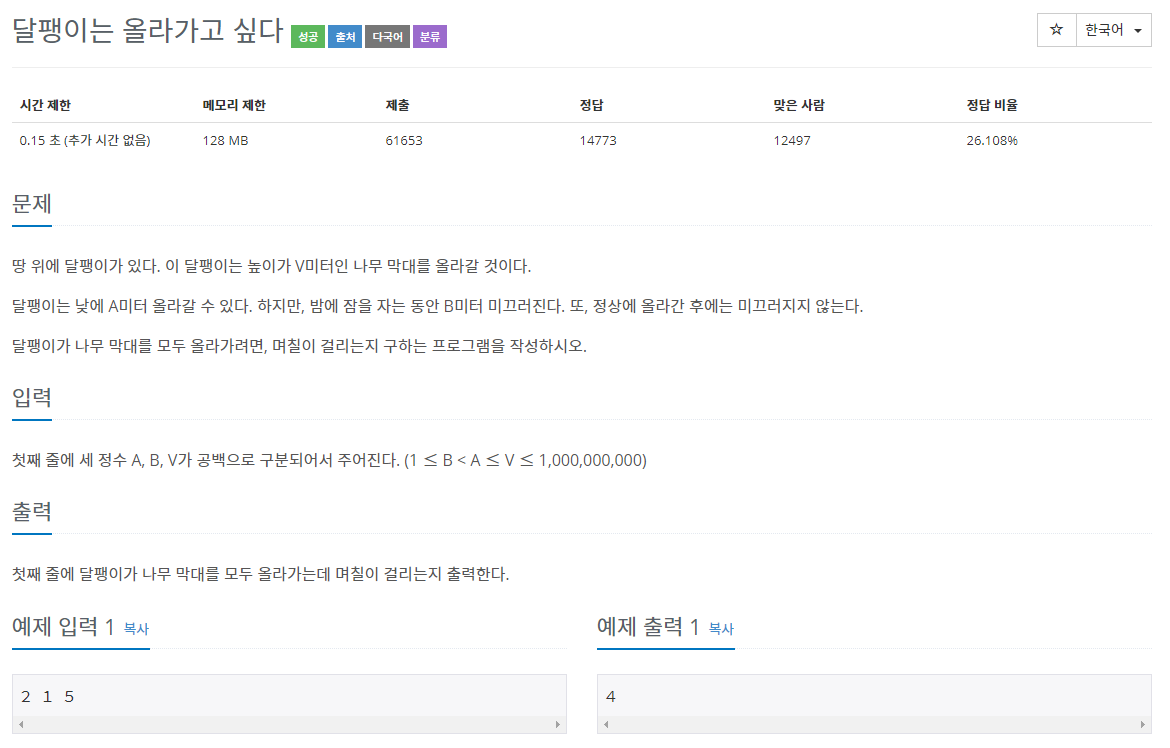The height and width of the screenshot is (748, 1170).
Task: Click the submissions count '61653'
Action: click(404, 140)
